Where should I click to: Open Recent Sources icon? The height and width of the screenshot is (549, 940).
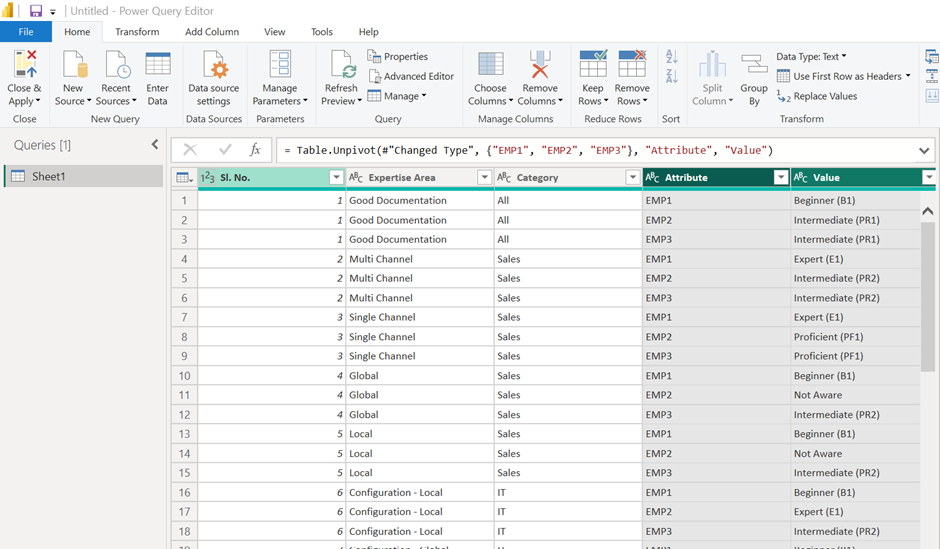(117, 64)
